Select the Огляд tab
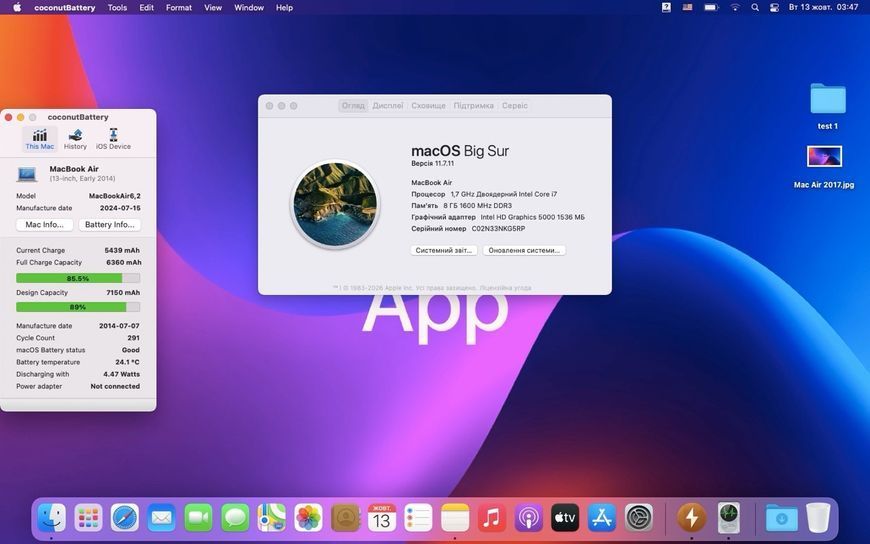 (x=353, y=105)
